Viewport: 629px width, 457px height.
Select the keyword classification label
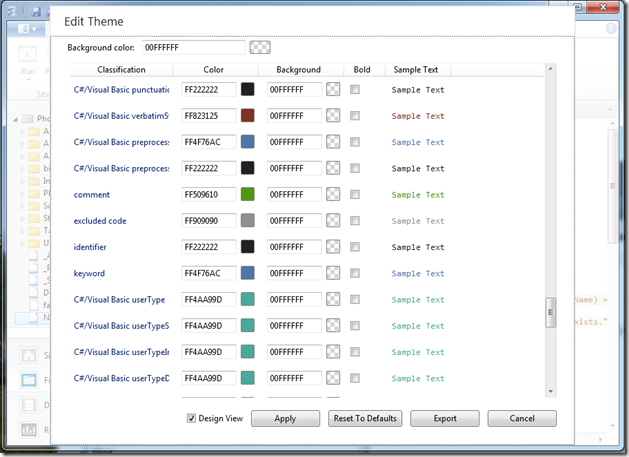tap(89, 273)
